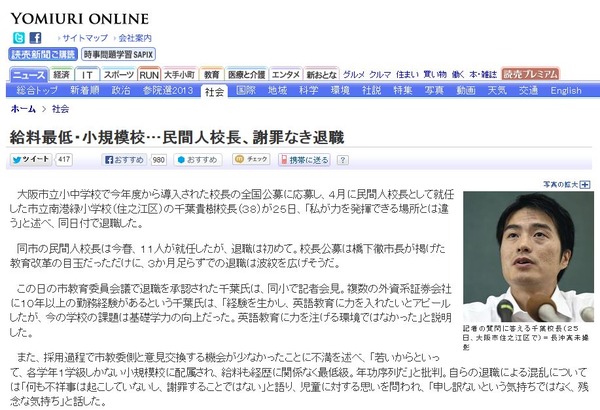Open the Twitter icon under the logo
600x410 pixels.
(x=19, y=38)
